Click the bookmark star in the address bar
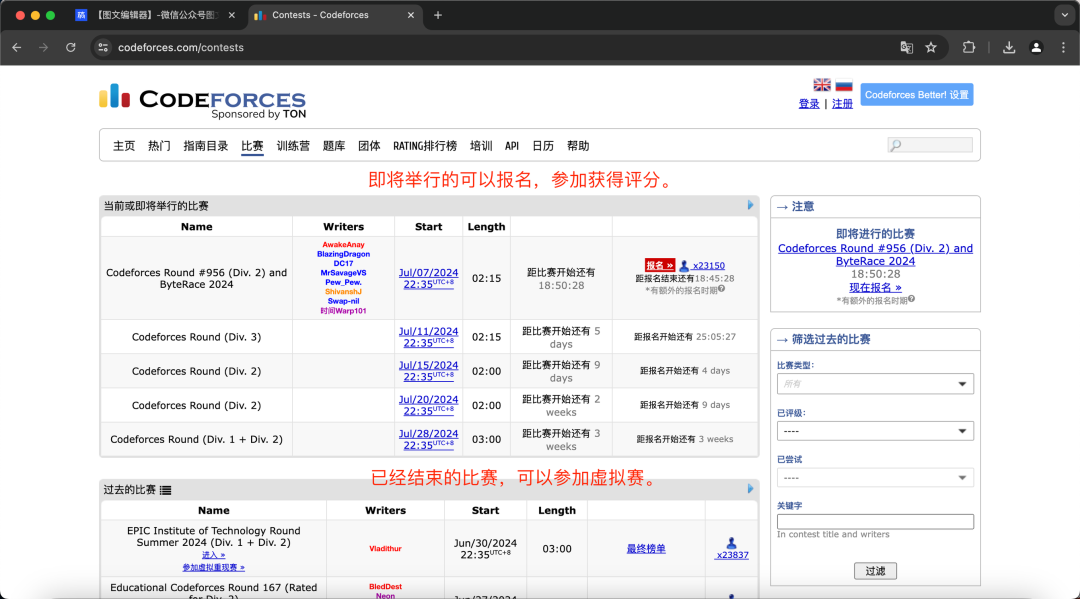The image size is (1080, 599). point(931,47)
